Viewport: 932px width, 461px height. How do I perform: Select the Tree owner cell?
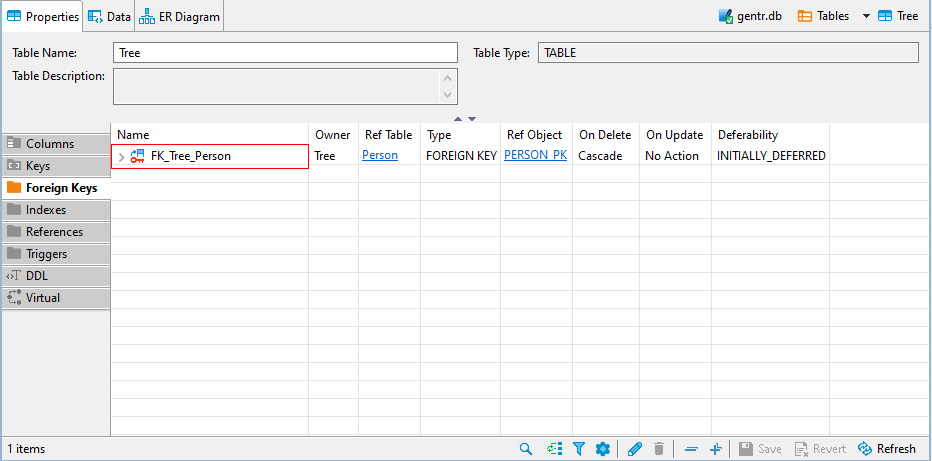[x=333, y=156]
